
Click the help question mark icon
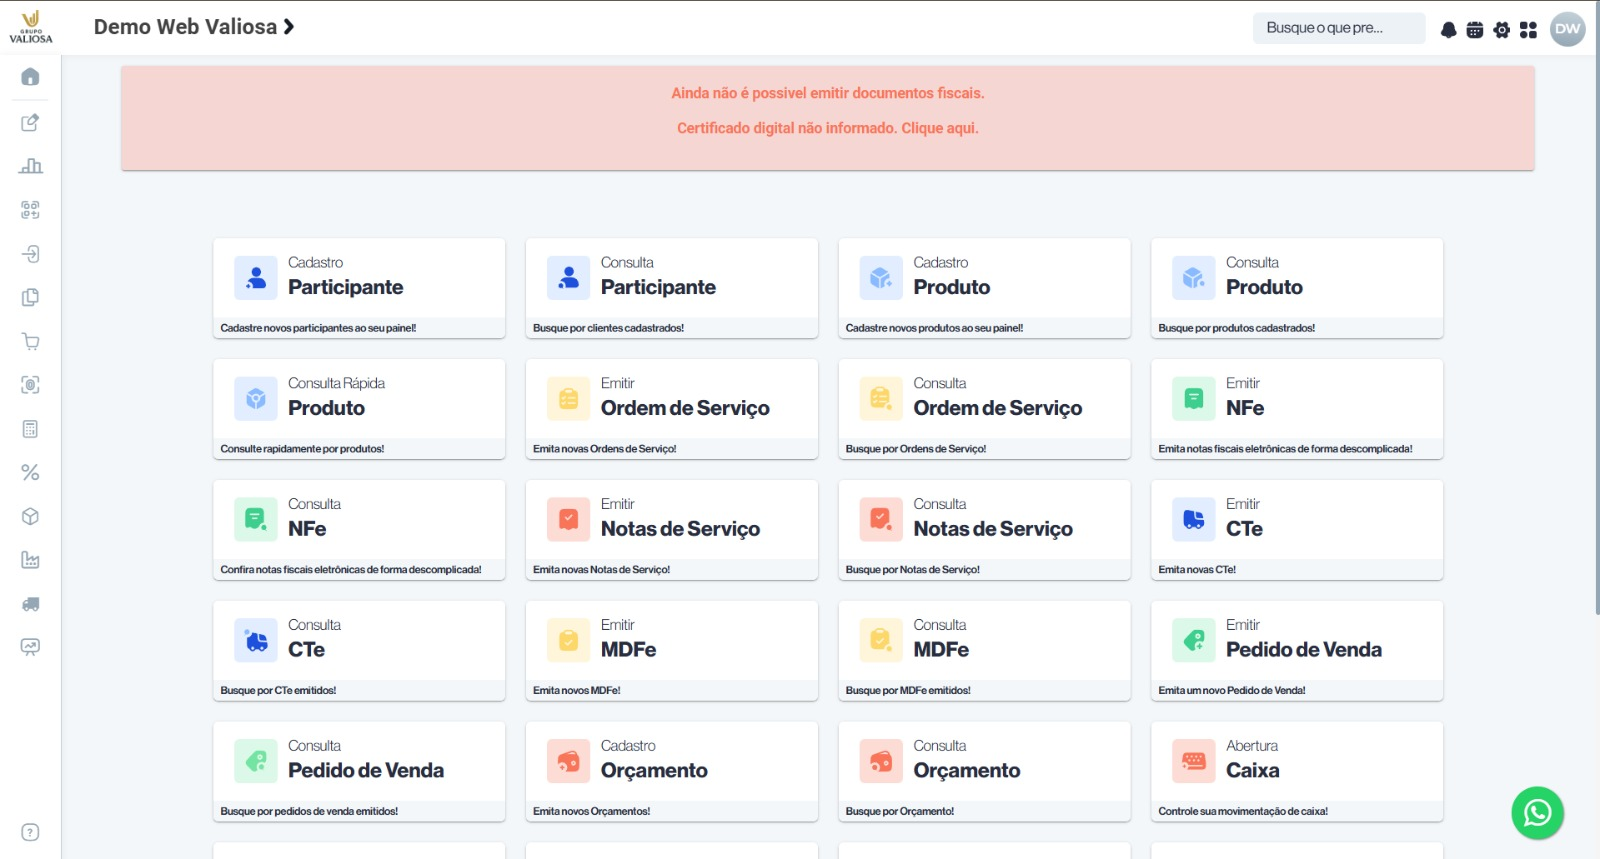tap(30, 832)
